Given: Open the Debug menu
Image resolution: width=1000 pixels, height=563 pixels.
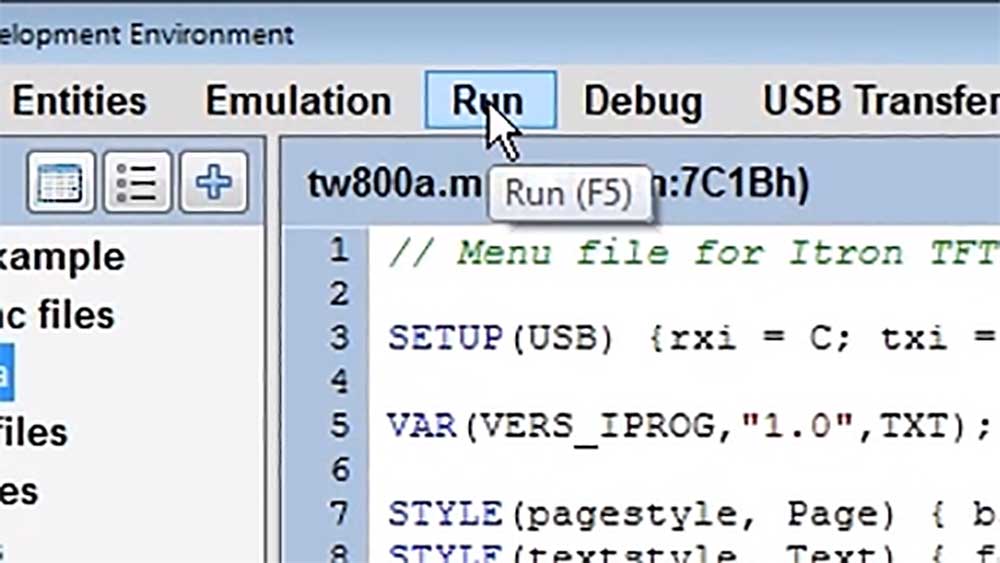Looking at the screenshot, I should pyautogui.click(x=642, y=101).
